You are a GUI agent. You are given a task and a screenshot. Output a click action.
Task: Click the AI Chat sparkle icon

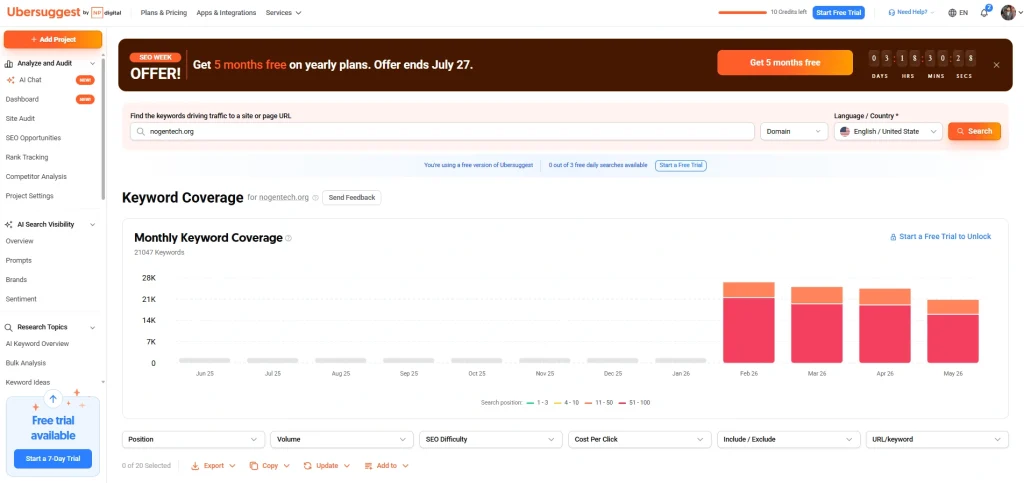(x=10, y=80)
